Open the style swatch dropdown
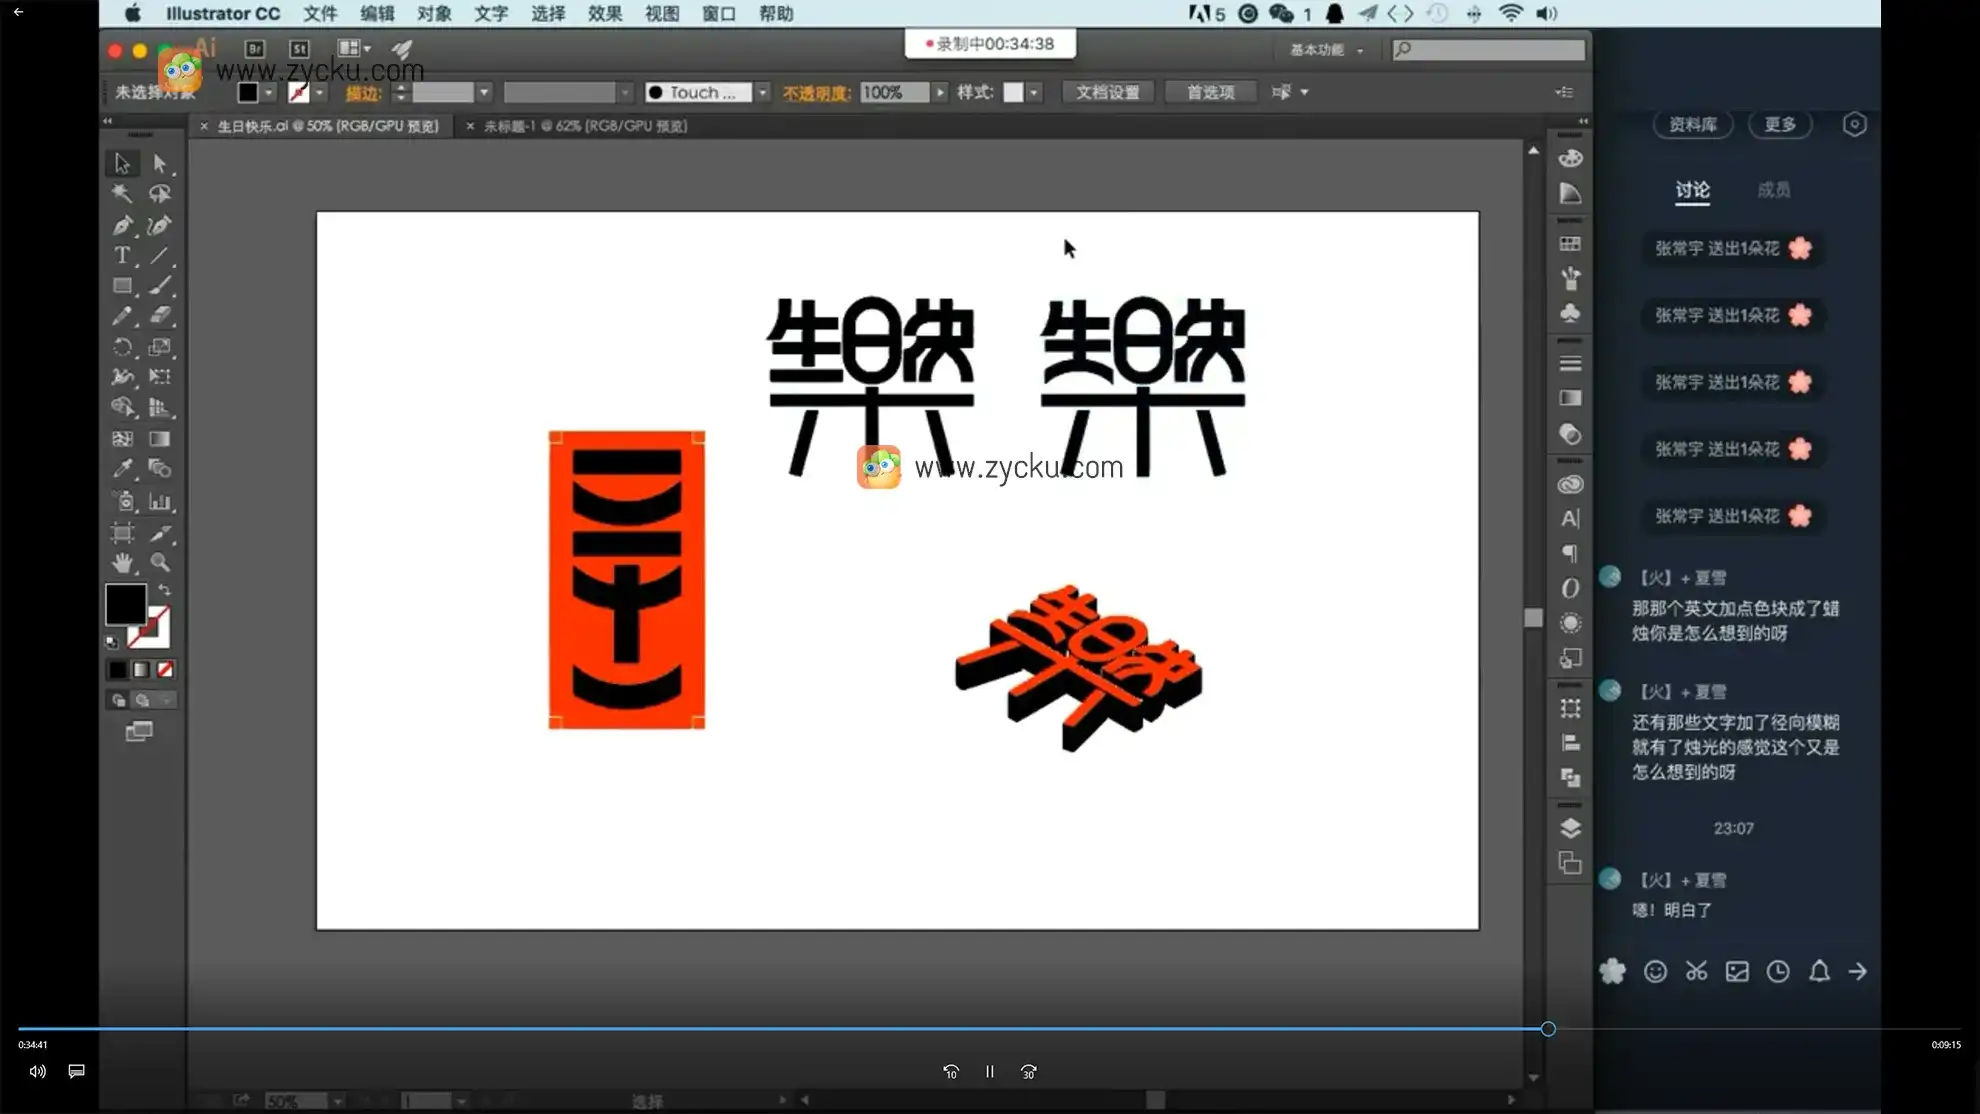 tap(1034, 92)
